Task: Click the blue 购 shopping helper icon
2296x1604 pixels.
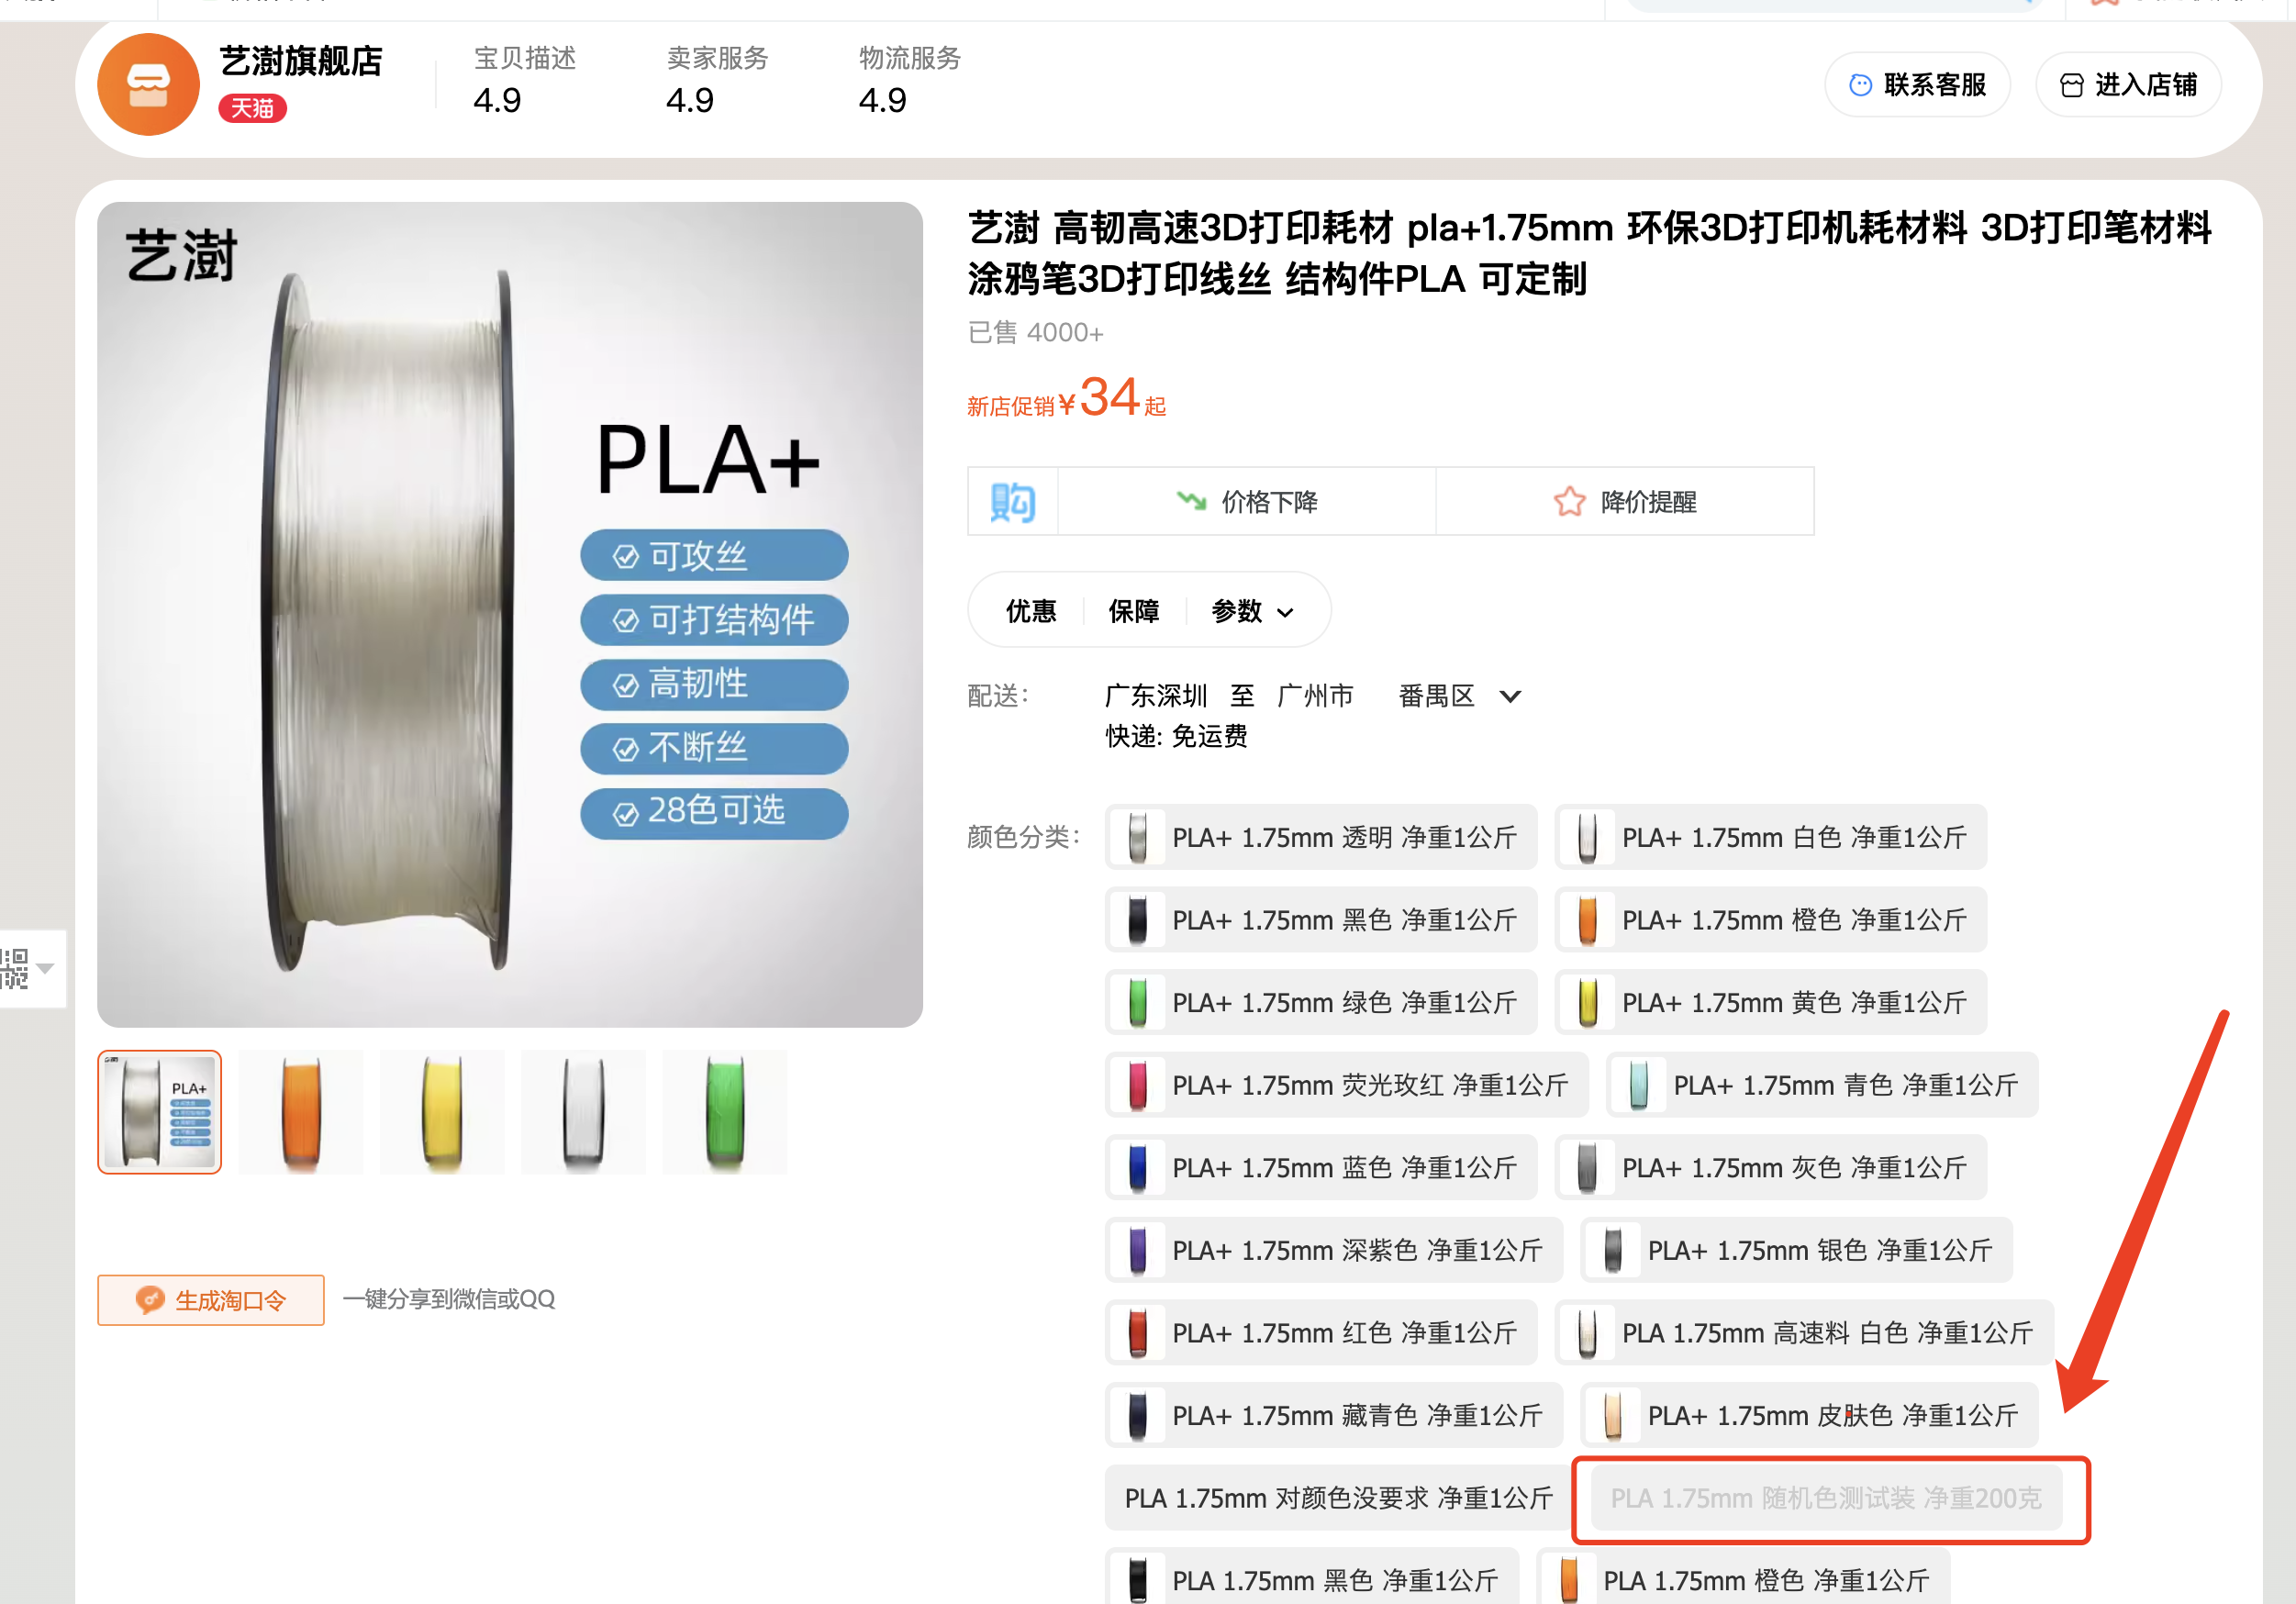Action: click(1012, 501)
